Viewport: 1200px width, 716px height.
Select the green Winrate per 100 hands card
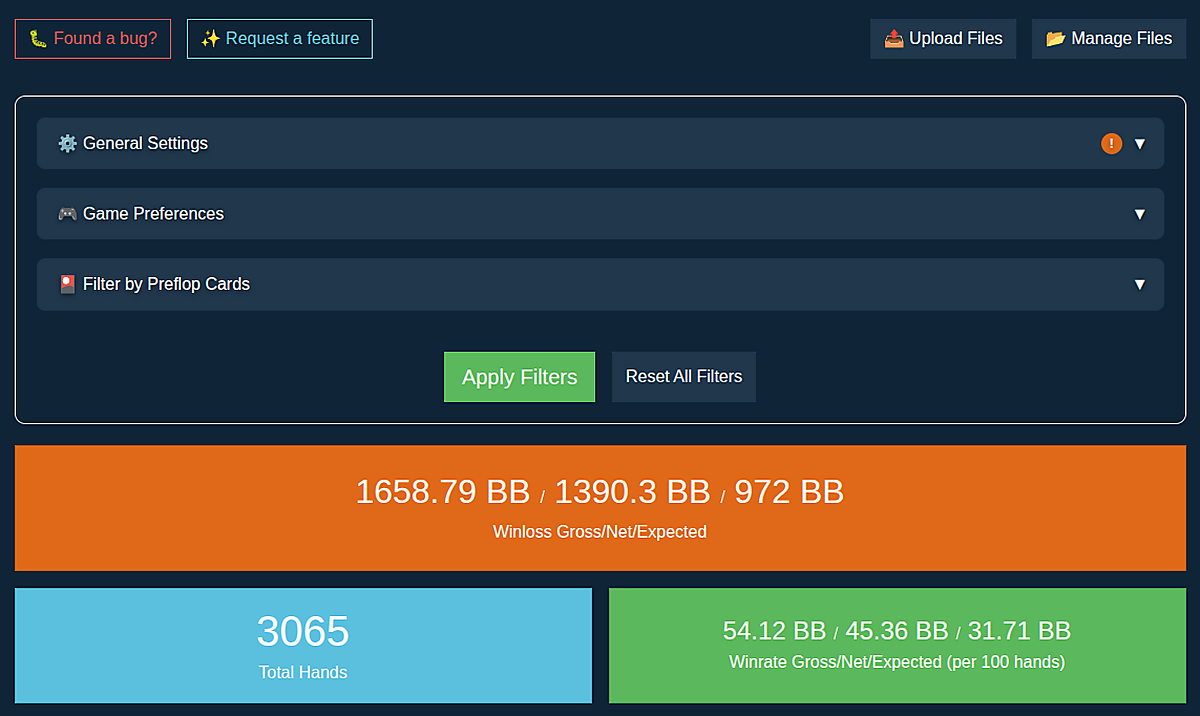(897, 645)
